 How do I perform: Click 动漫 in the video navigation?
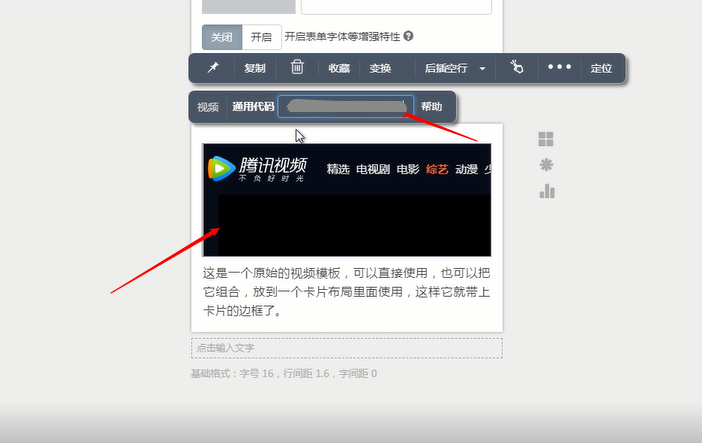467,169
